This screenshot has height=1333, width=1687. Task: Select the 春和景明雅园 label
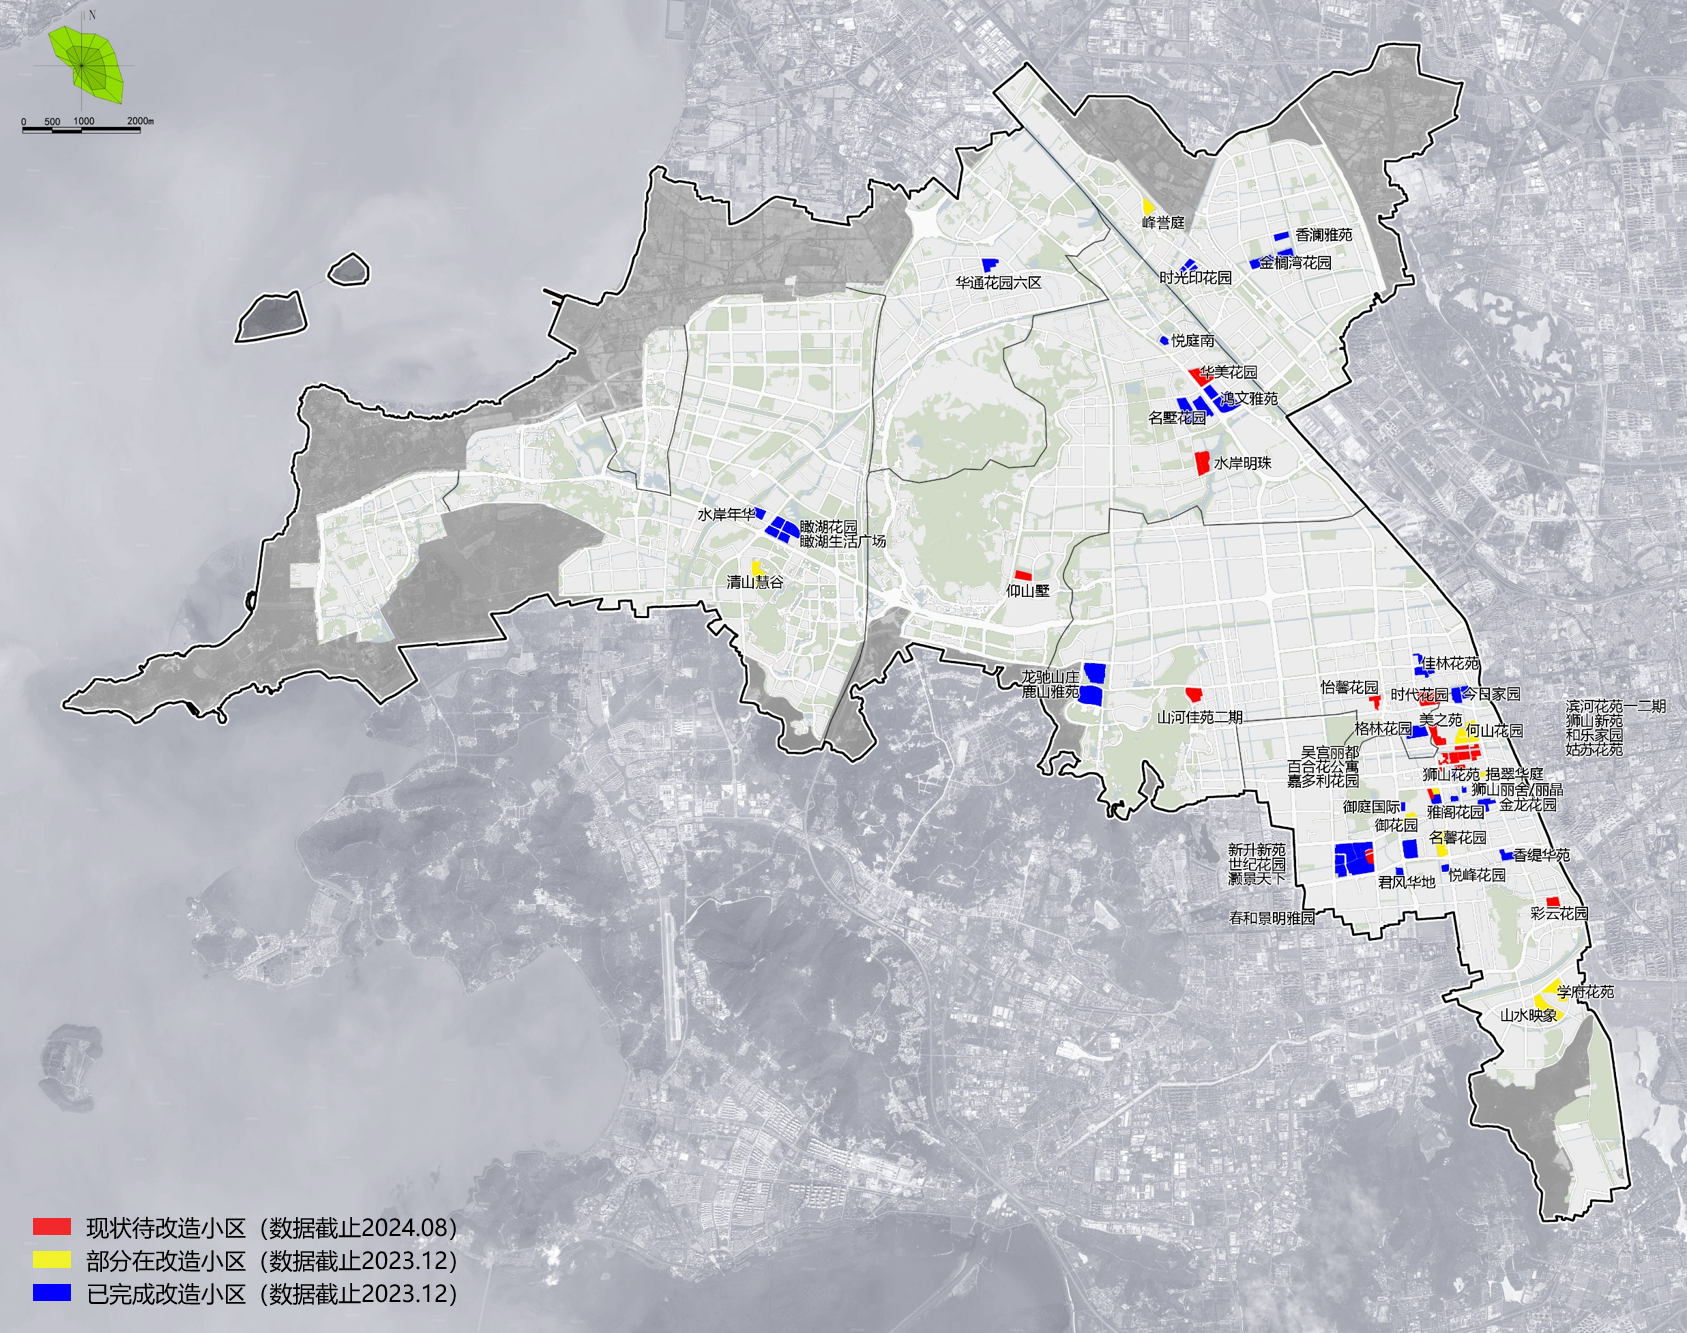[1271, 917]
